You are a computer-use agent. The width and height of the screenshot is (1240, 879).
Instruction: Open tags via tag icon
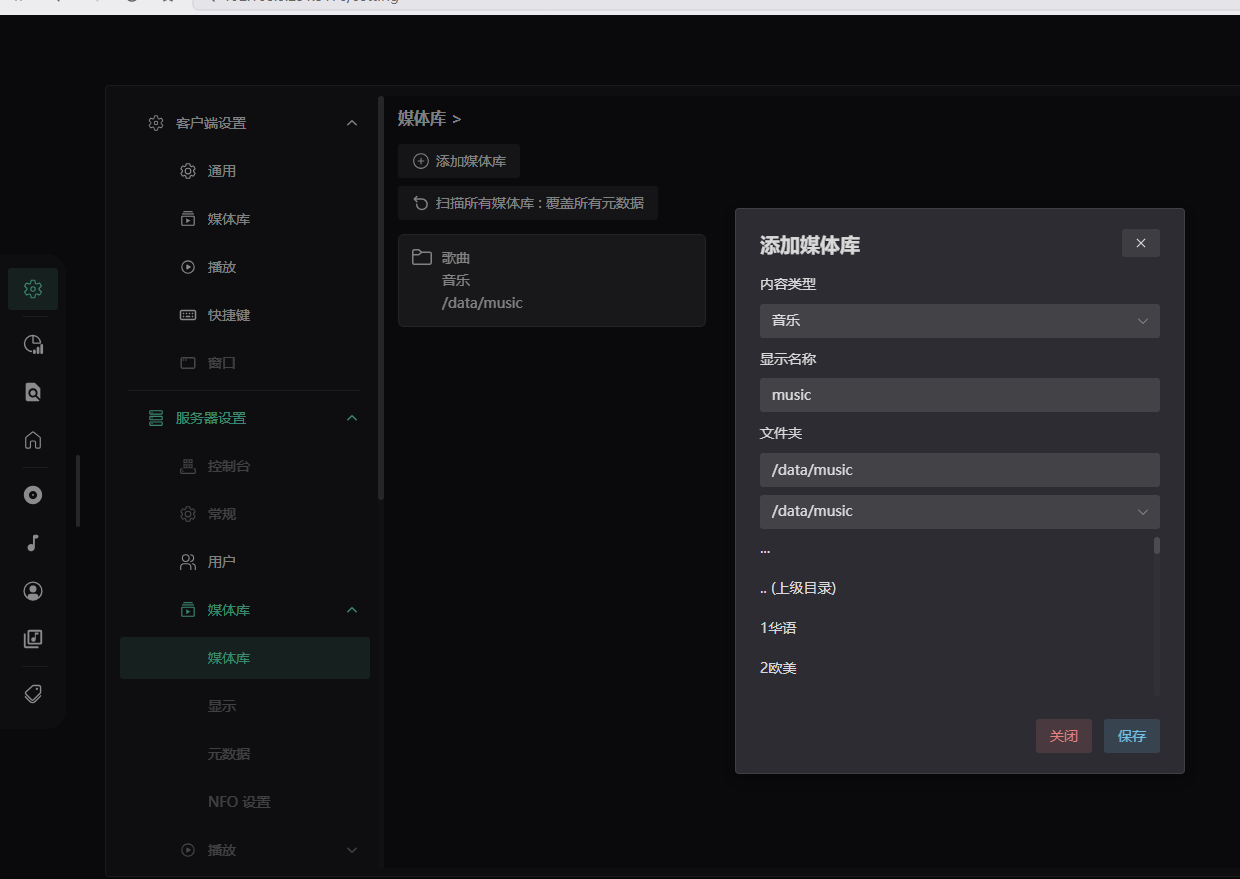point(33,694)
